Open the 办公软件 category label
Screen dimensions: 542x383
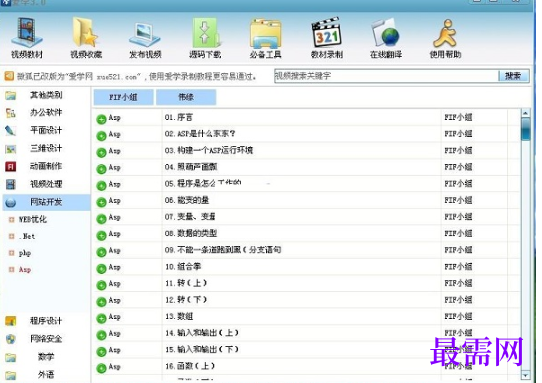pos(46,113)
